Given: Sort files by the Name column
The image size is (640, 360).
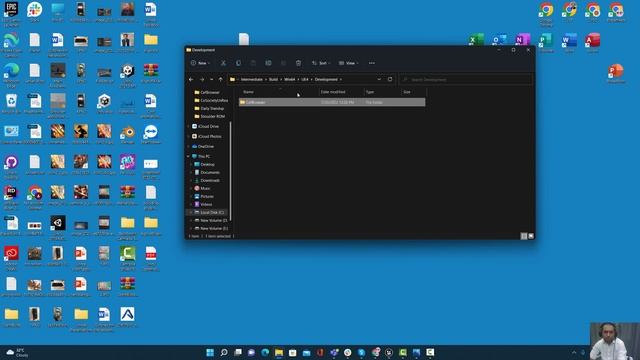Looking at the screenshot, I should point(249,92).
